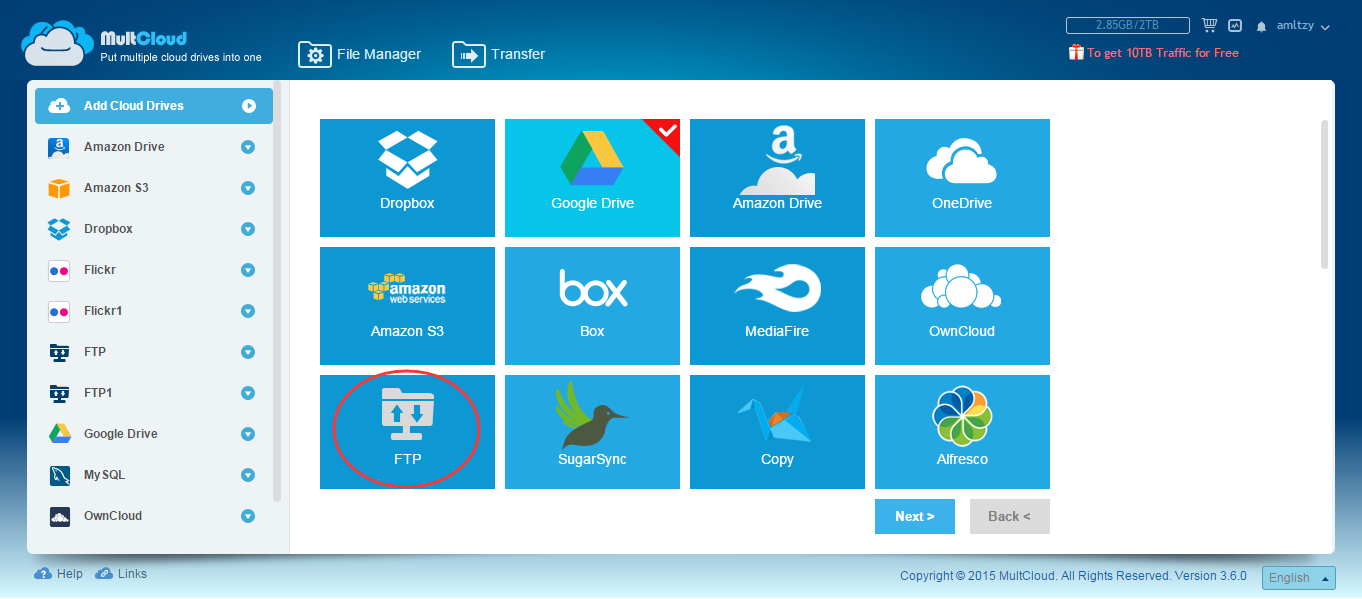The height and width of the screenshot is (599, 1362).
Task: Open Google Drive in the sidebar
Action: click(153, 434)
